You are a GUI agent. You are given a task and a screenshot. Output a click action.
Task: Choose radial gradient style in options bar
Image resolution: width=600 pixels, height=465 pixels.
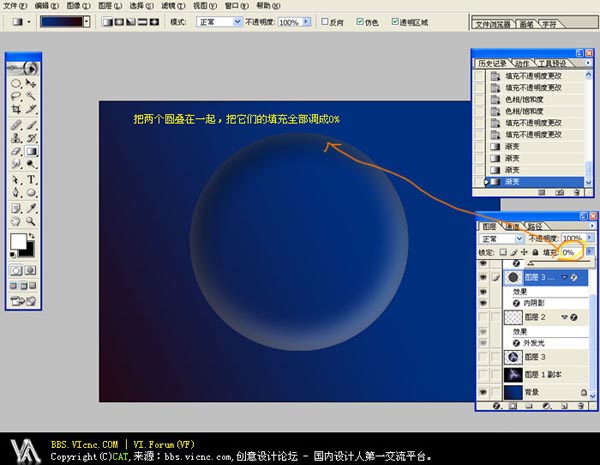coord(119,22)
